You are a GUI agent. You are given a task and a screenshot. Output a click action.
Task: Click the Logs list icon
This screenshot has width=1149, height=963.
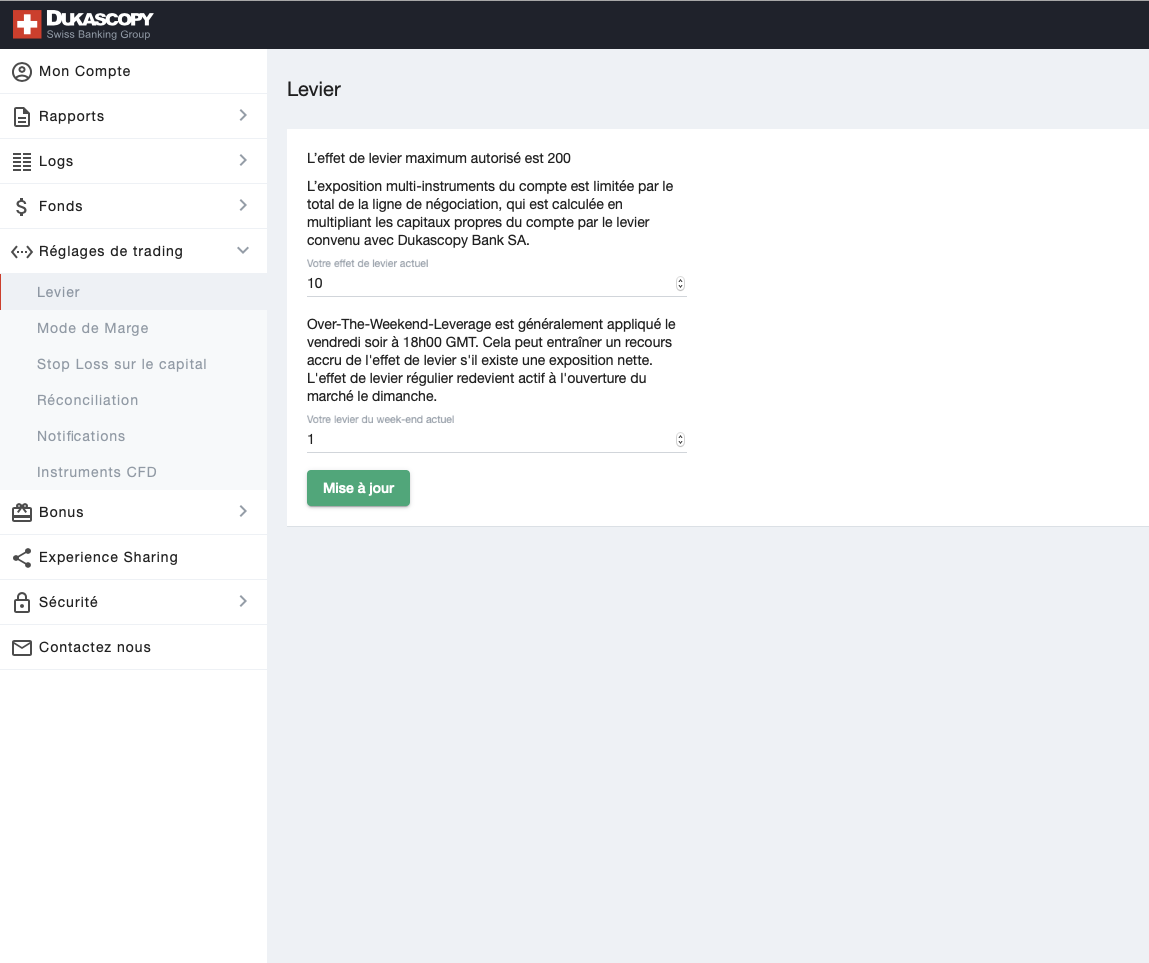pyautogui.click(x=21, y=162)
